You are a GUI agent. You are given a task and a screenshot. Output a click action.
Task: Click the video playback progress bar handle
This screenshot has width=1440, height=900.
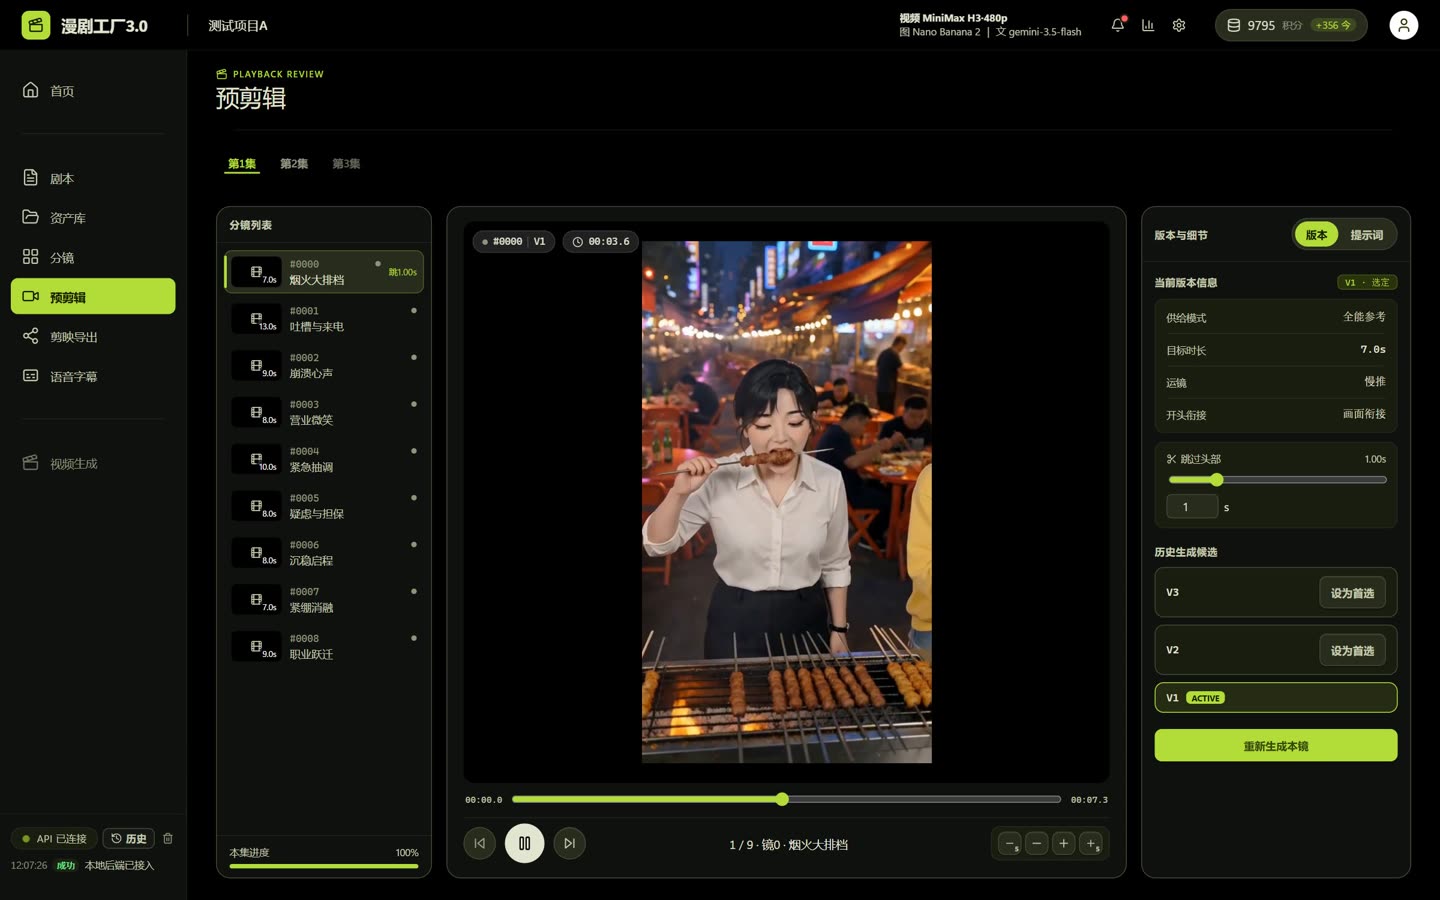(782, 799)
